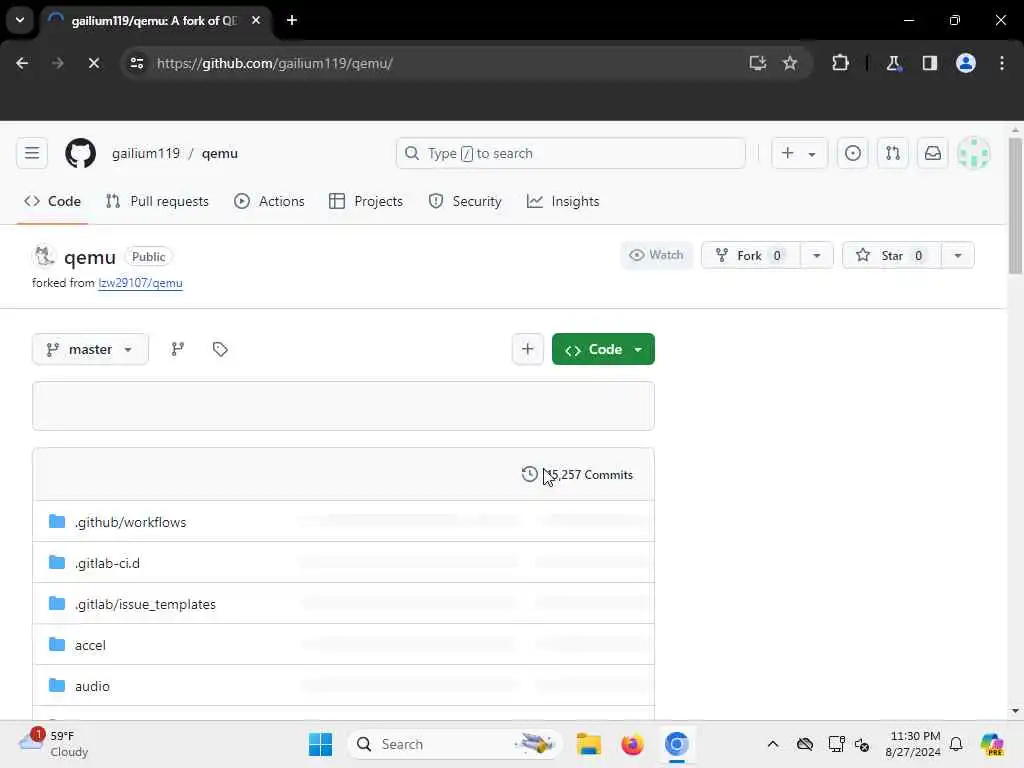Click the audio folder icon
This screenshot has width=1024, height=768.
coord(57,685)
